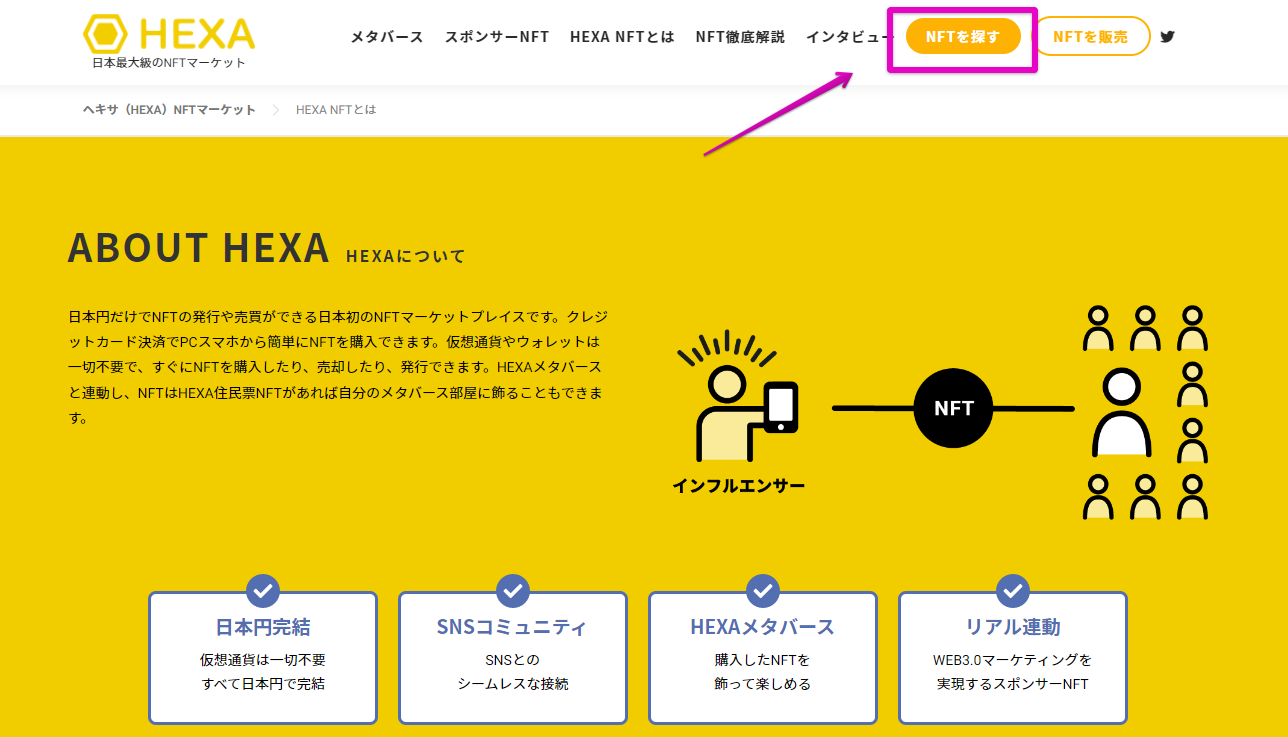The image size is (1288, 737).
Task: Open the NFT徹底解説 menu item
Action: coord(740,37)
